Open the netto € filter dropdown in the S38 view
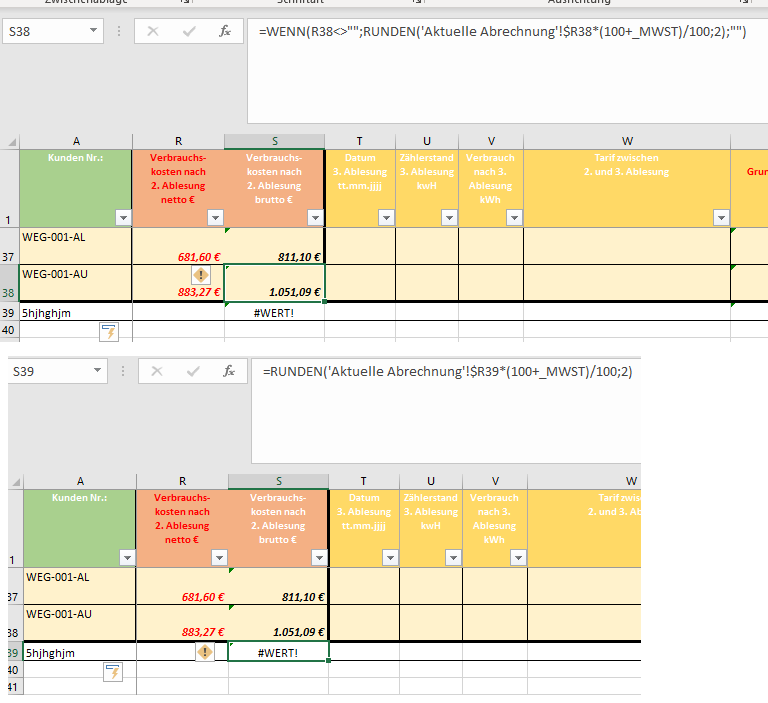The image size is (768, 703). (x=216, y=217)
